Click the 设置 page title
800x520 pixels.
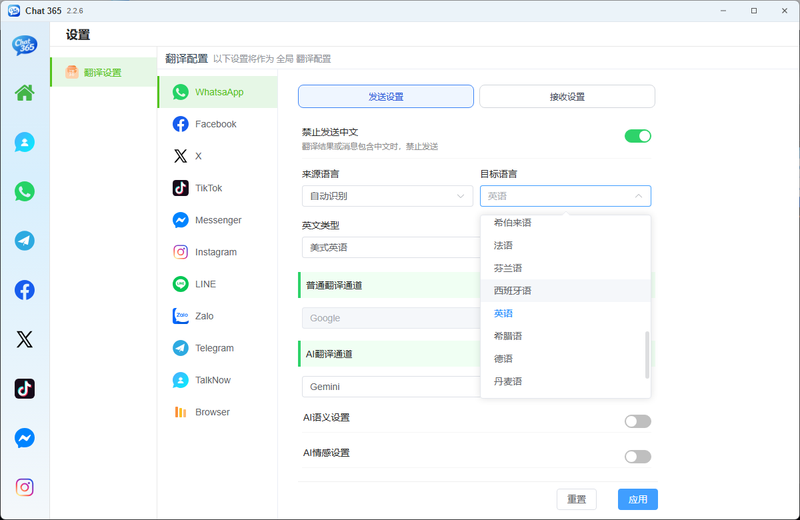[x=78, y=35]
